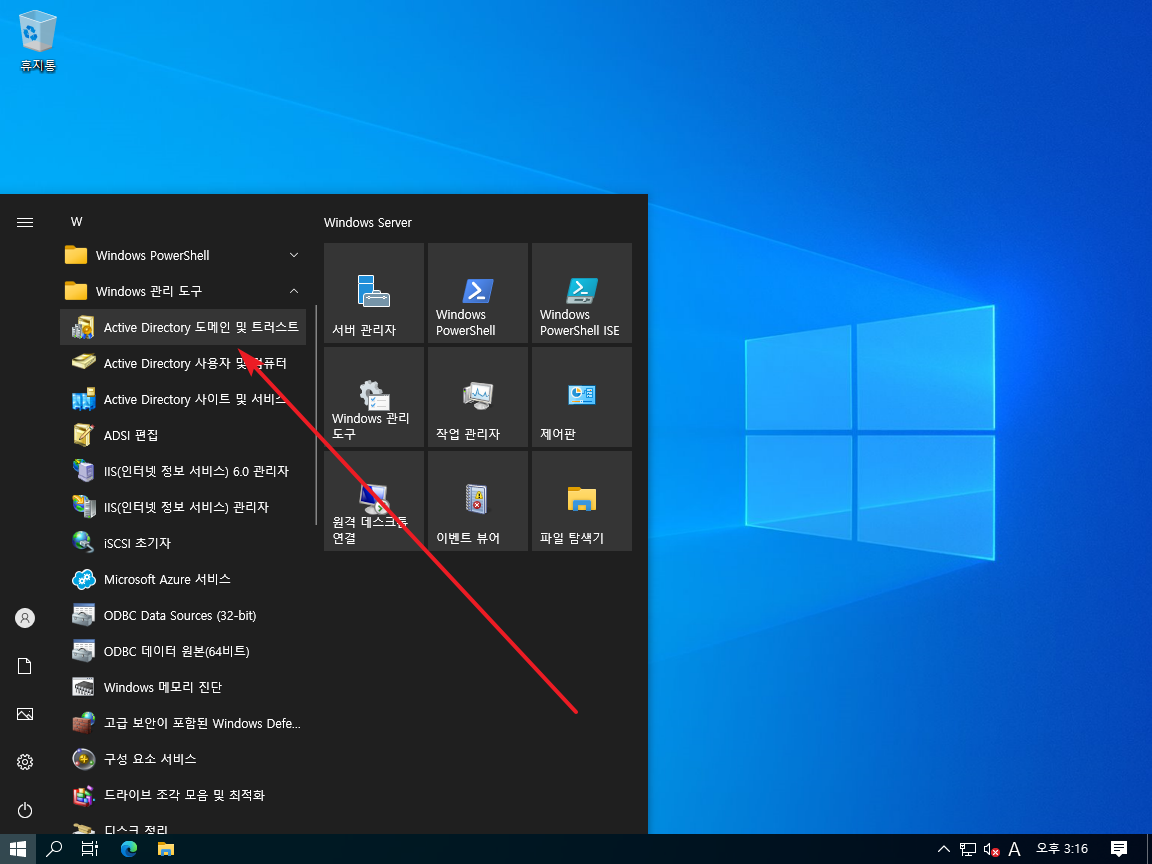Launch iSCSI 초기자

click(x=183, y=544)
